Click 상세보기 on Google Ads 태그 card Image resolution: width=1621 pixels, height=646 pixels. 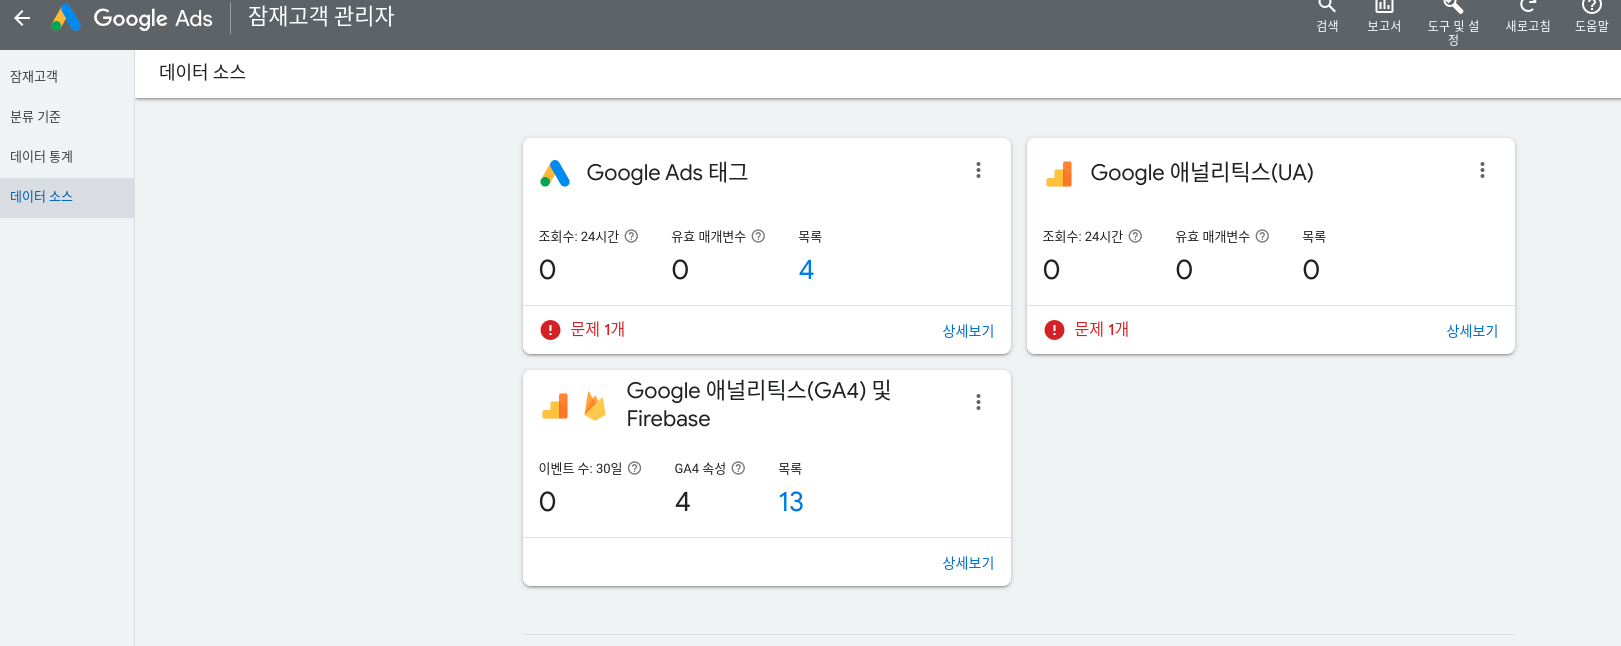click(968, 331)
